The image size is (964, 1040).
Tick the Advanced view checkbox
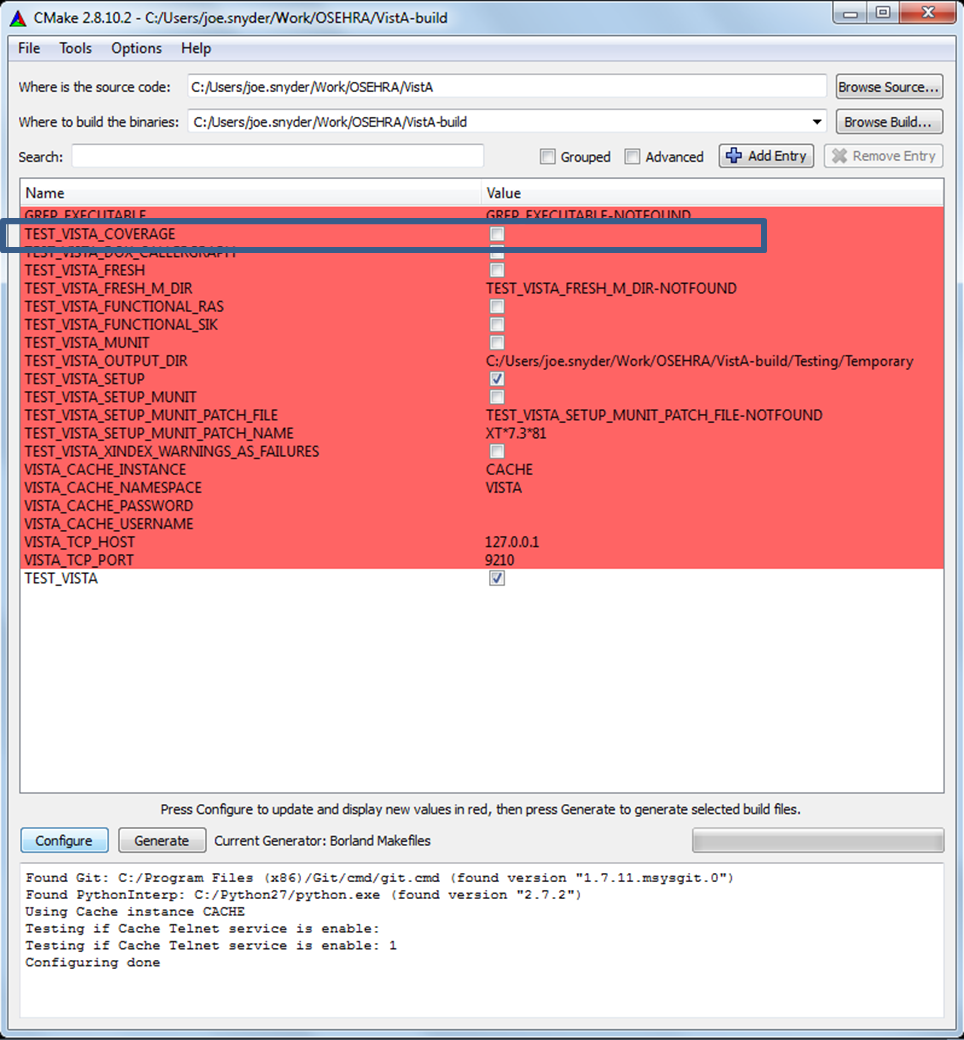[x=632, y=157]
